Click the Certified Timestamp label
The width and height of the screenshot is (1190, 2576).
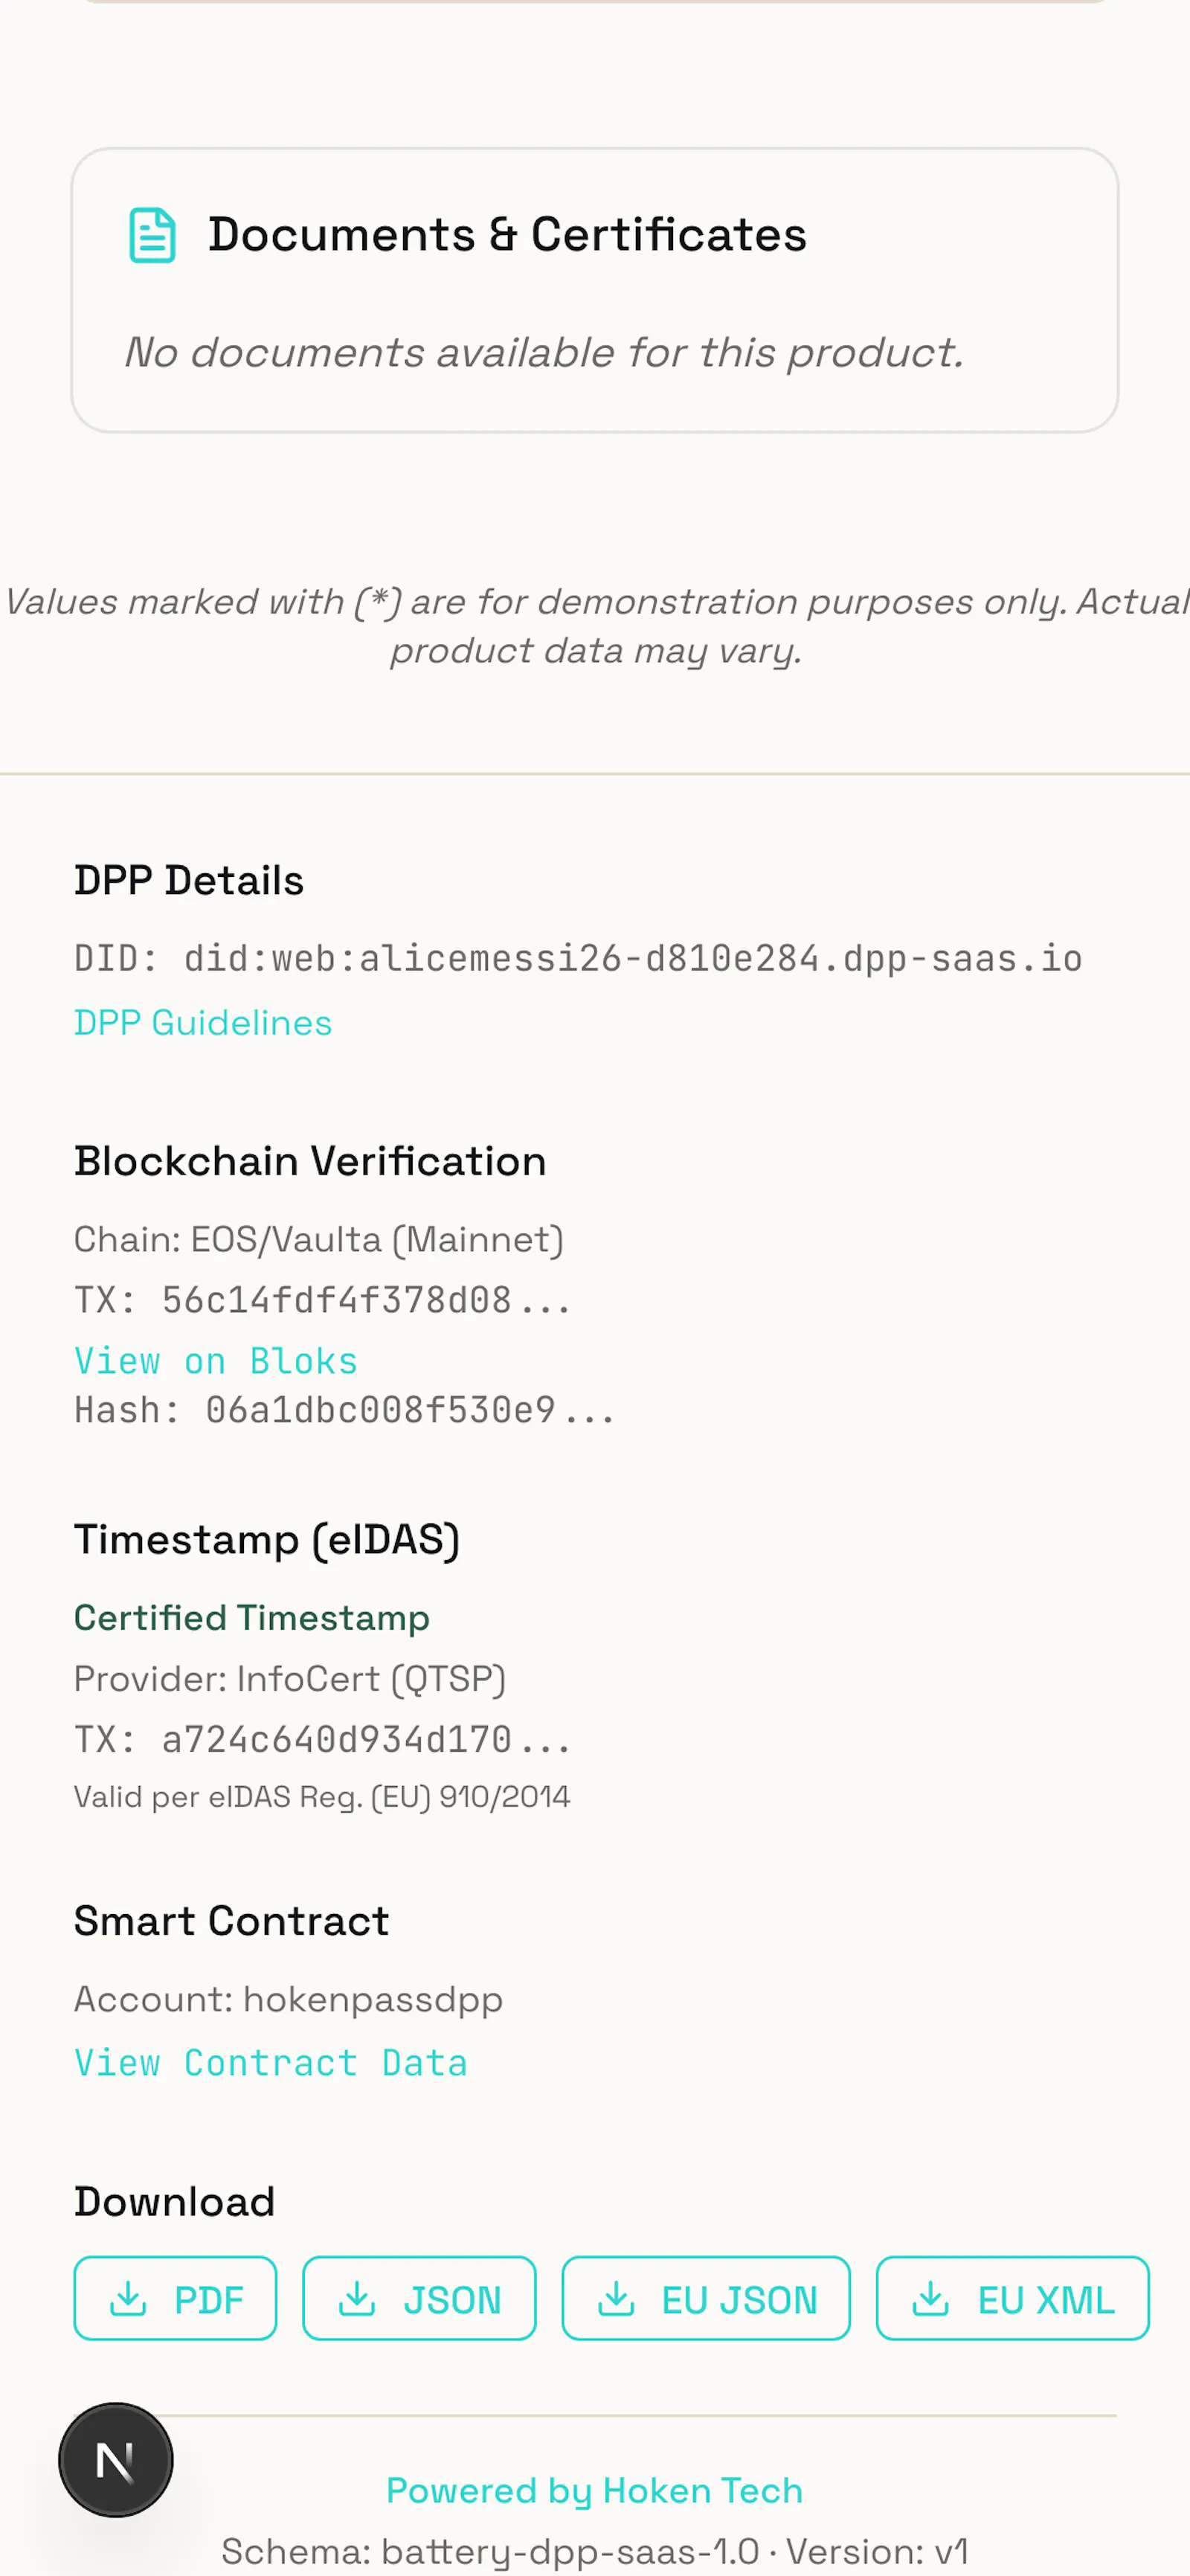click(x=252, y=1618)
